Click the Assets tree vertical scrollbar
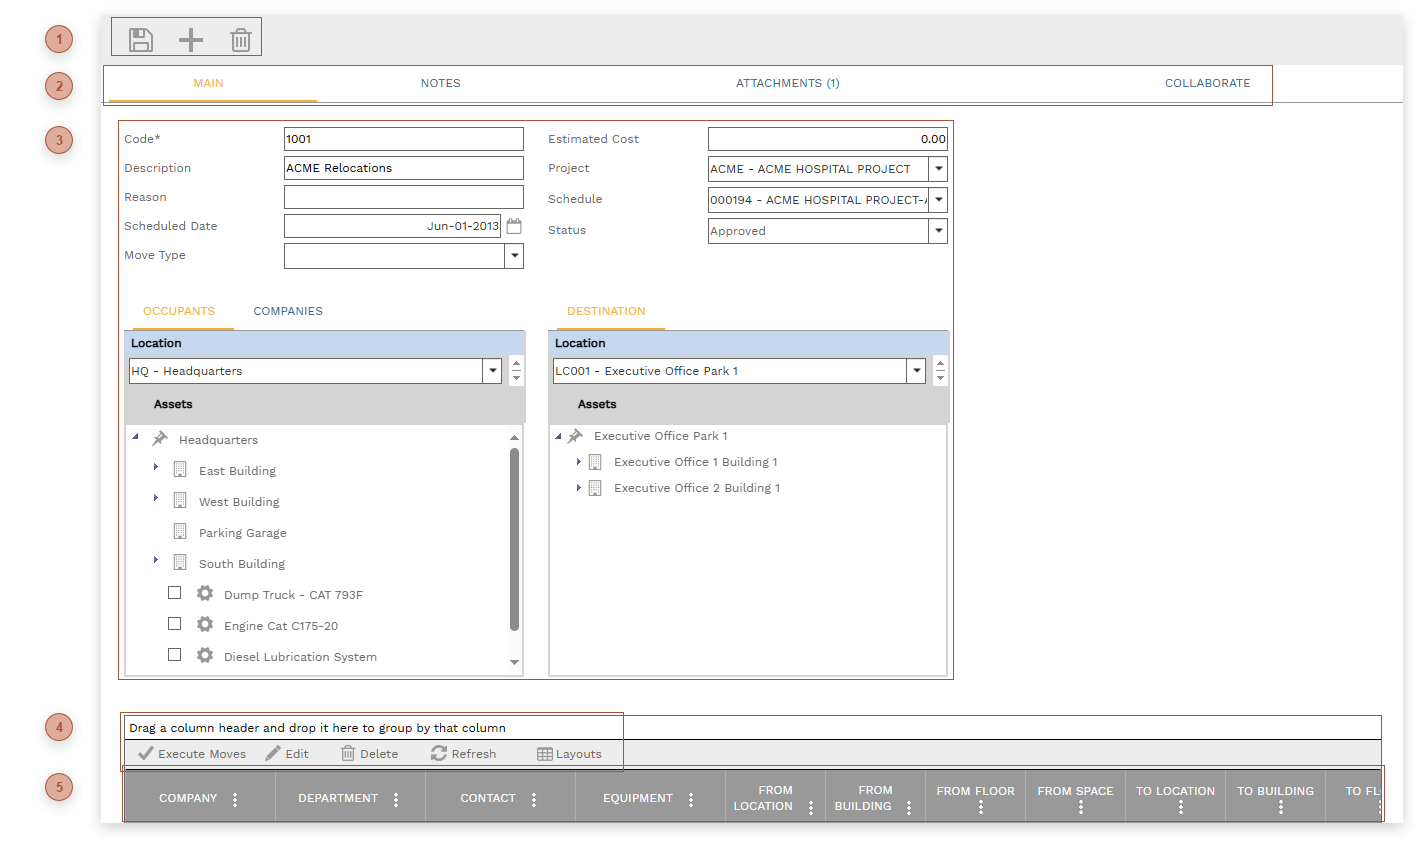1422x847 pixels. [514, 540]
